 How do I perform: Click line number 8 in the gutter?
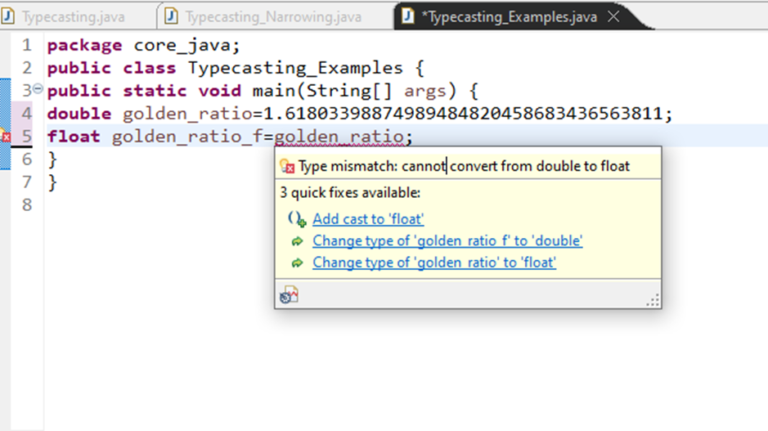pyautogui.click(x=26, y=205)
